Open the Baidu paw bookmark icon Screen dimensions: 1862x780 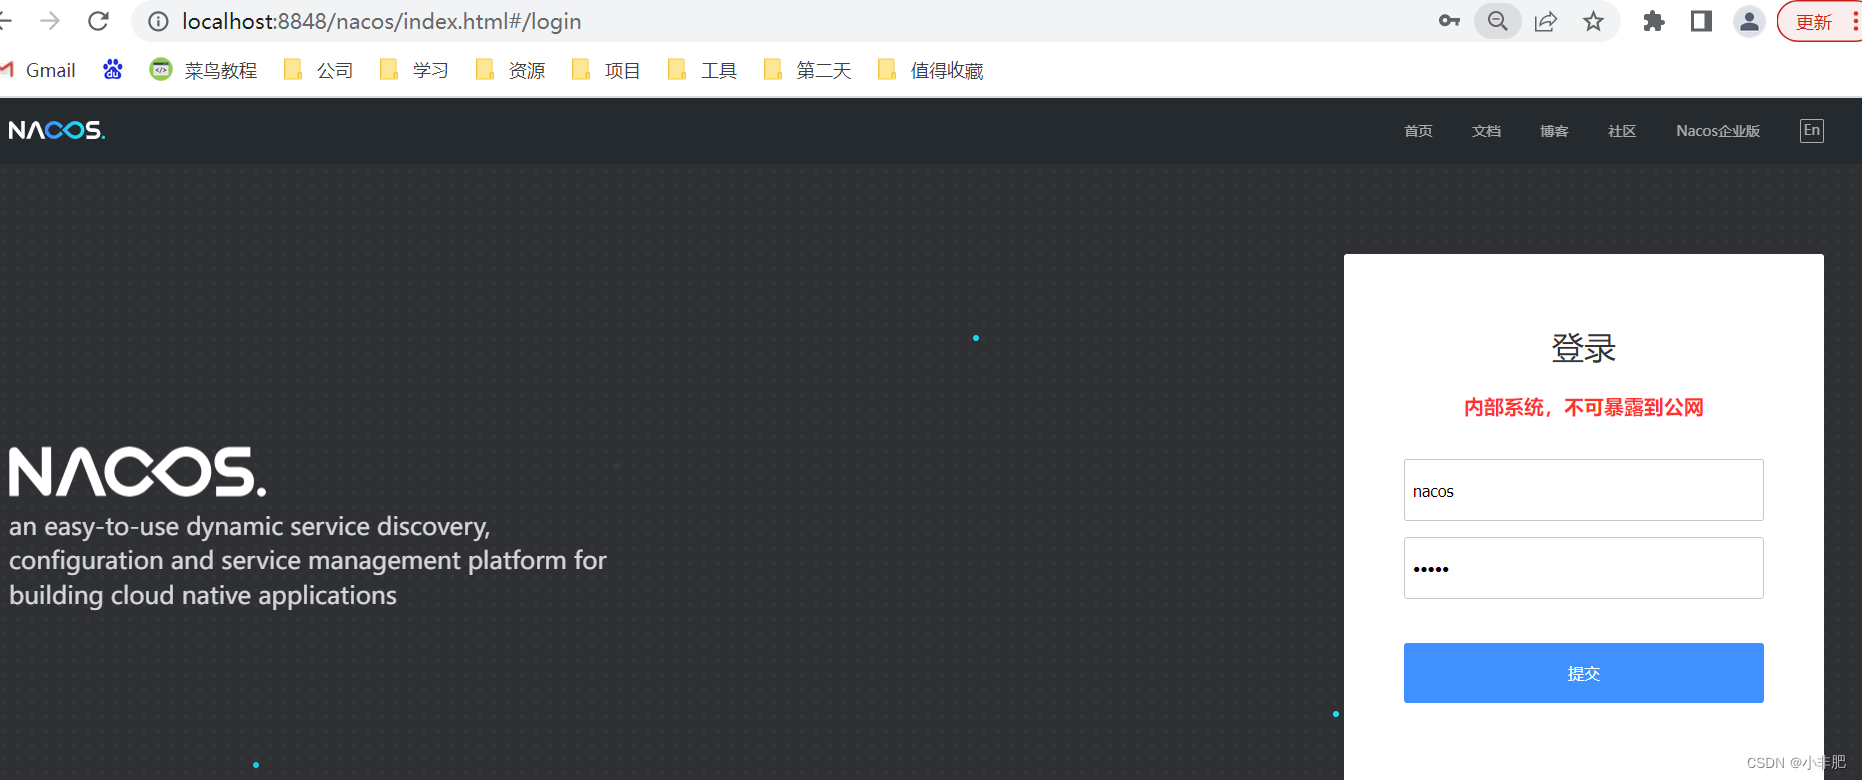tap(113, 69)
